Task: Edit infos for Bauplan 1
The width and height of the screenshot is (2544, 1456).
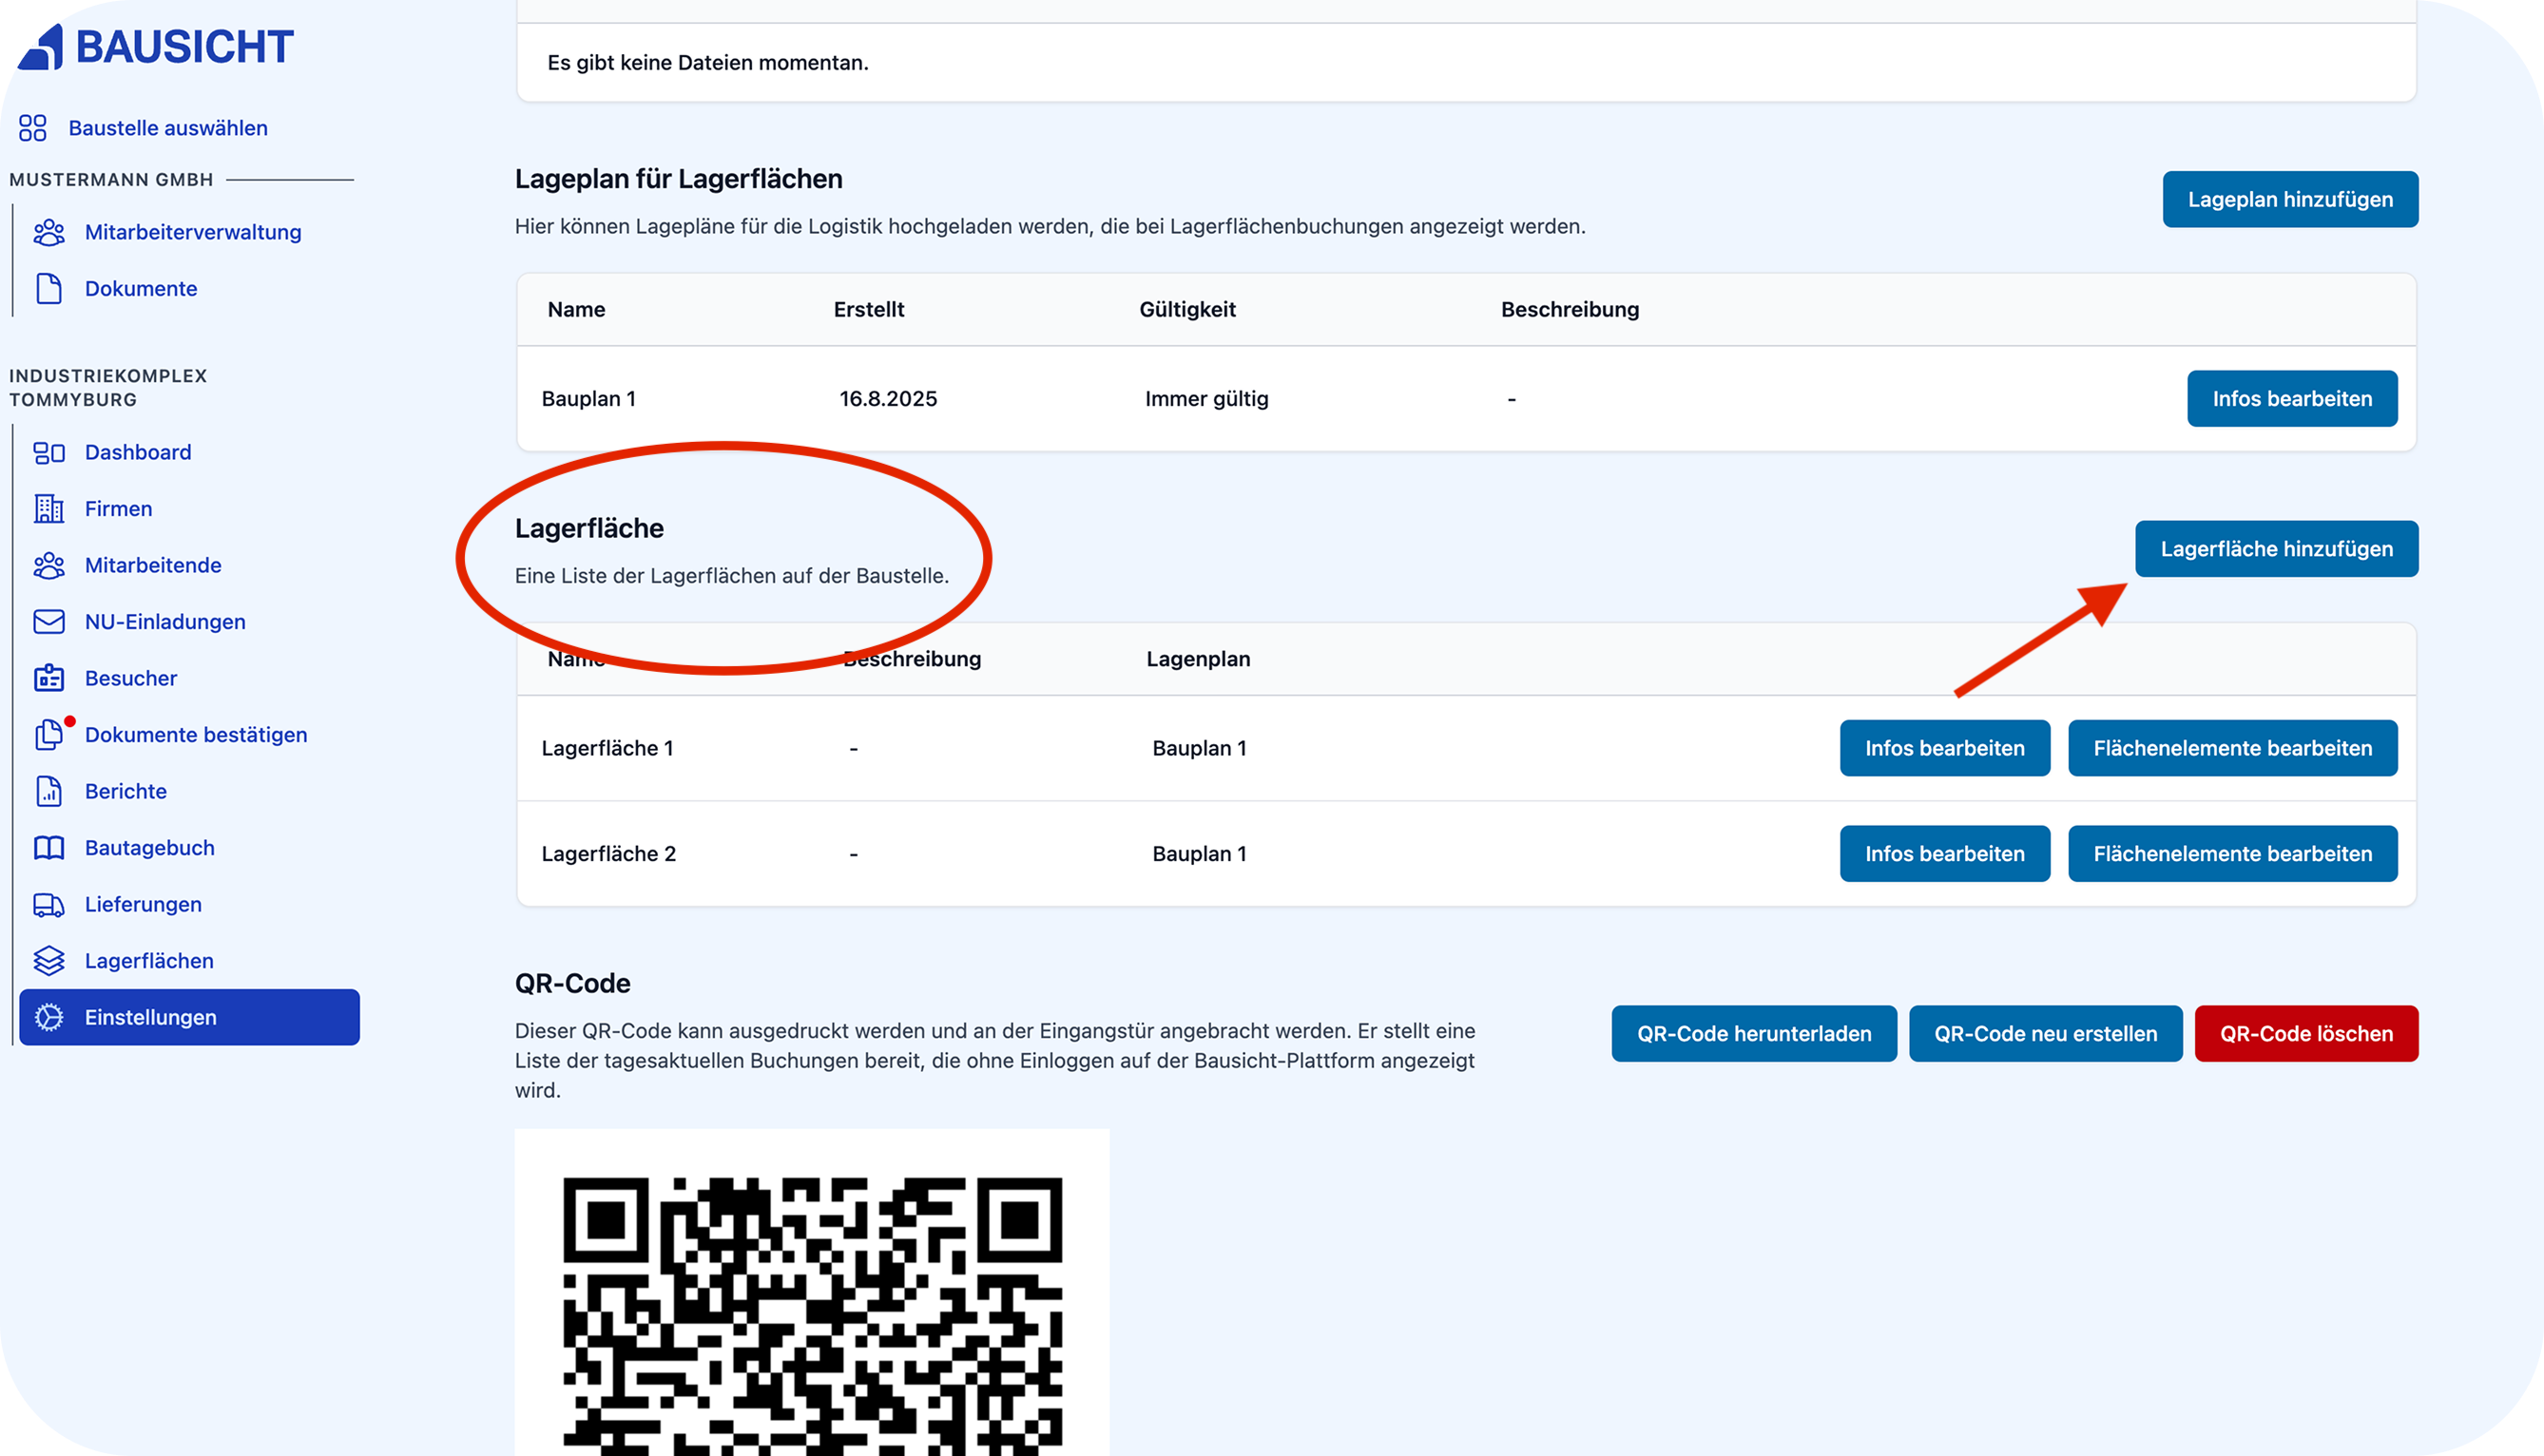Action: click(x=2292, y=398)
